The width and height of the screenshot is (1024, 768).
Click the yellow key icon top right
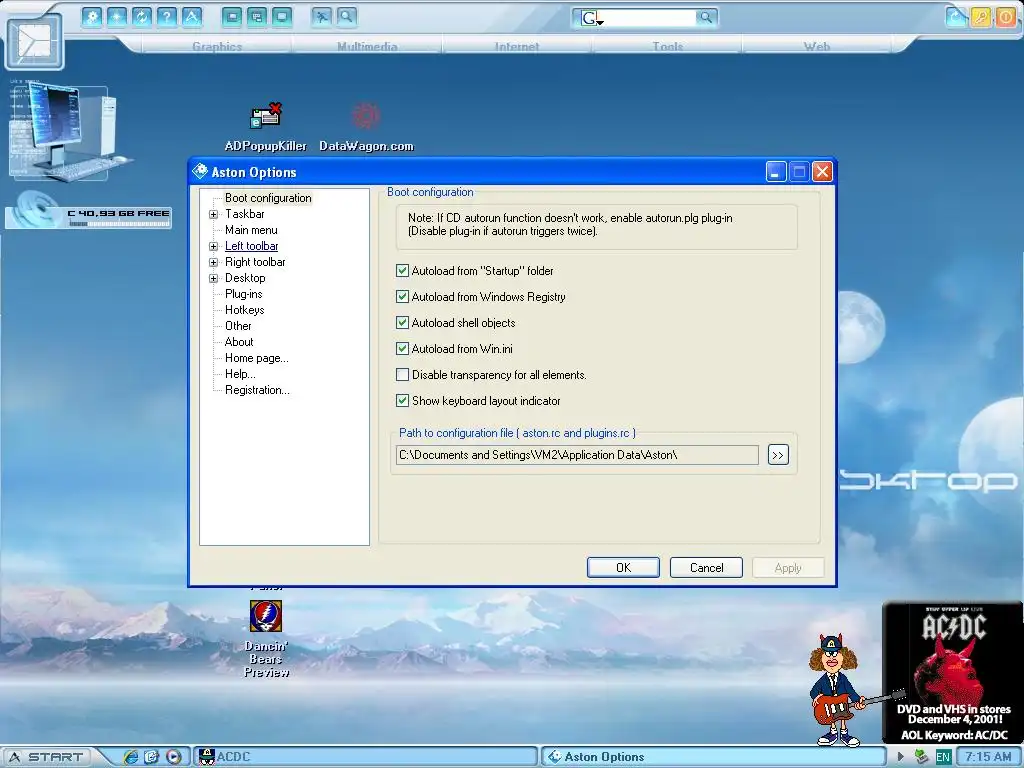(980, 17)
